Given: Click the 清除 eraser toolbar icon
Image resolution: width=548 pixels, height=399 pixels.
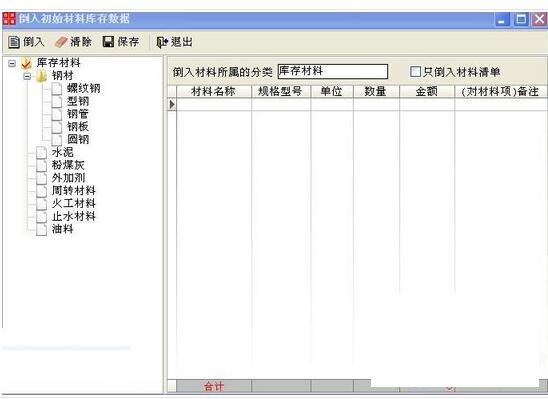Looking at the screenshot, I should click(x=61, y=42).
